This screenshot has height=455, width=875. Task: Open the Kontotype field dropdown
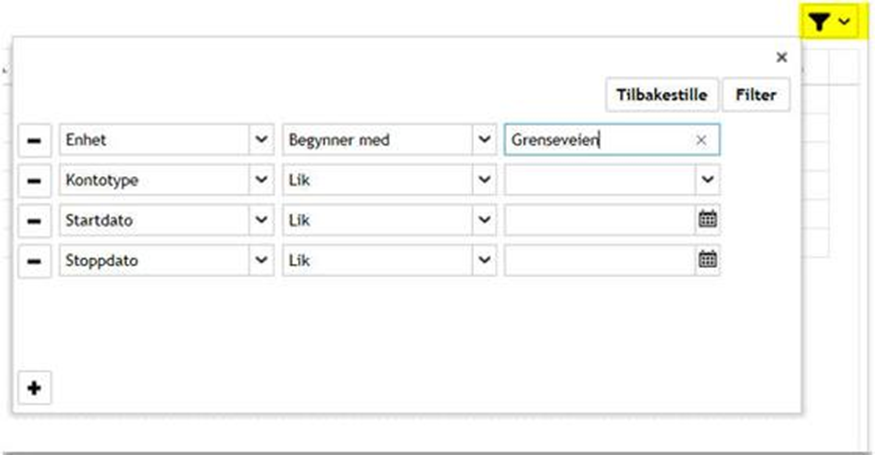(x=262, y=180)
